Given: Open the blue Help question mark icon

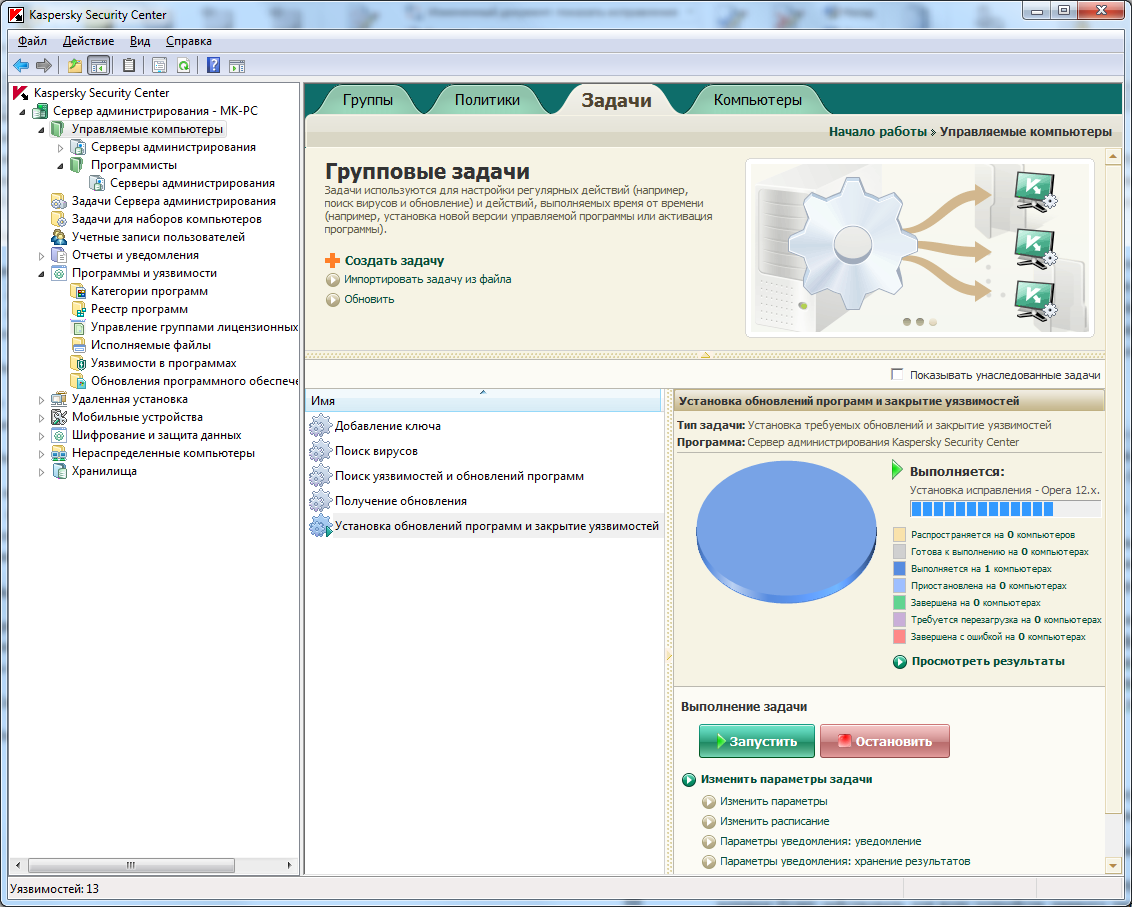Looking at the screenshot, I should [x=213, y=66].
